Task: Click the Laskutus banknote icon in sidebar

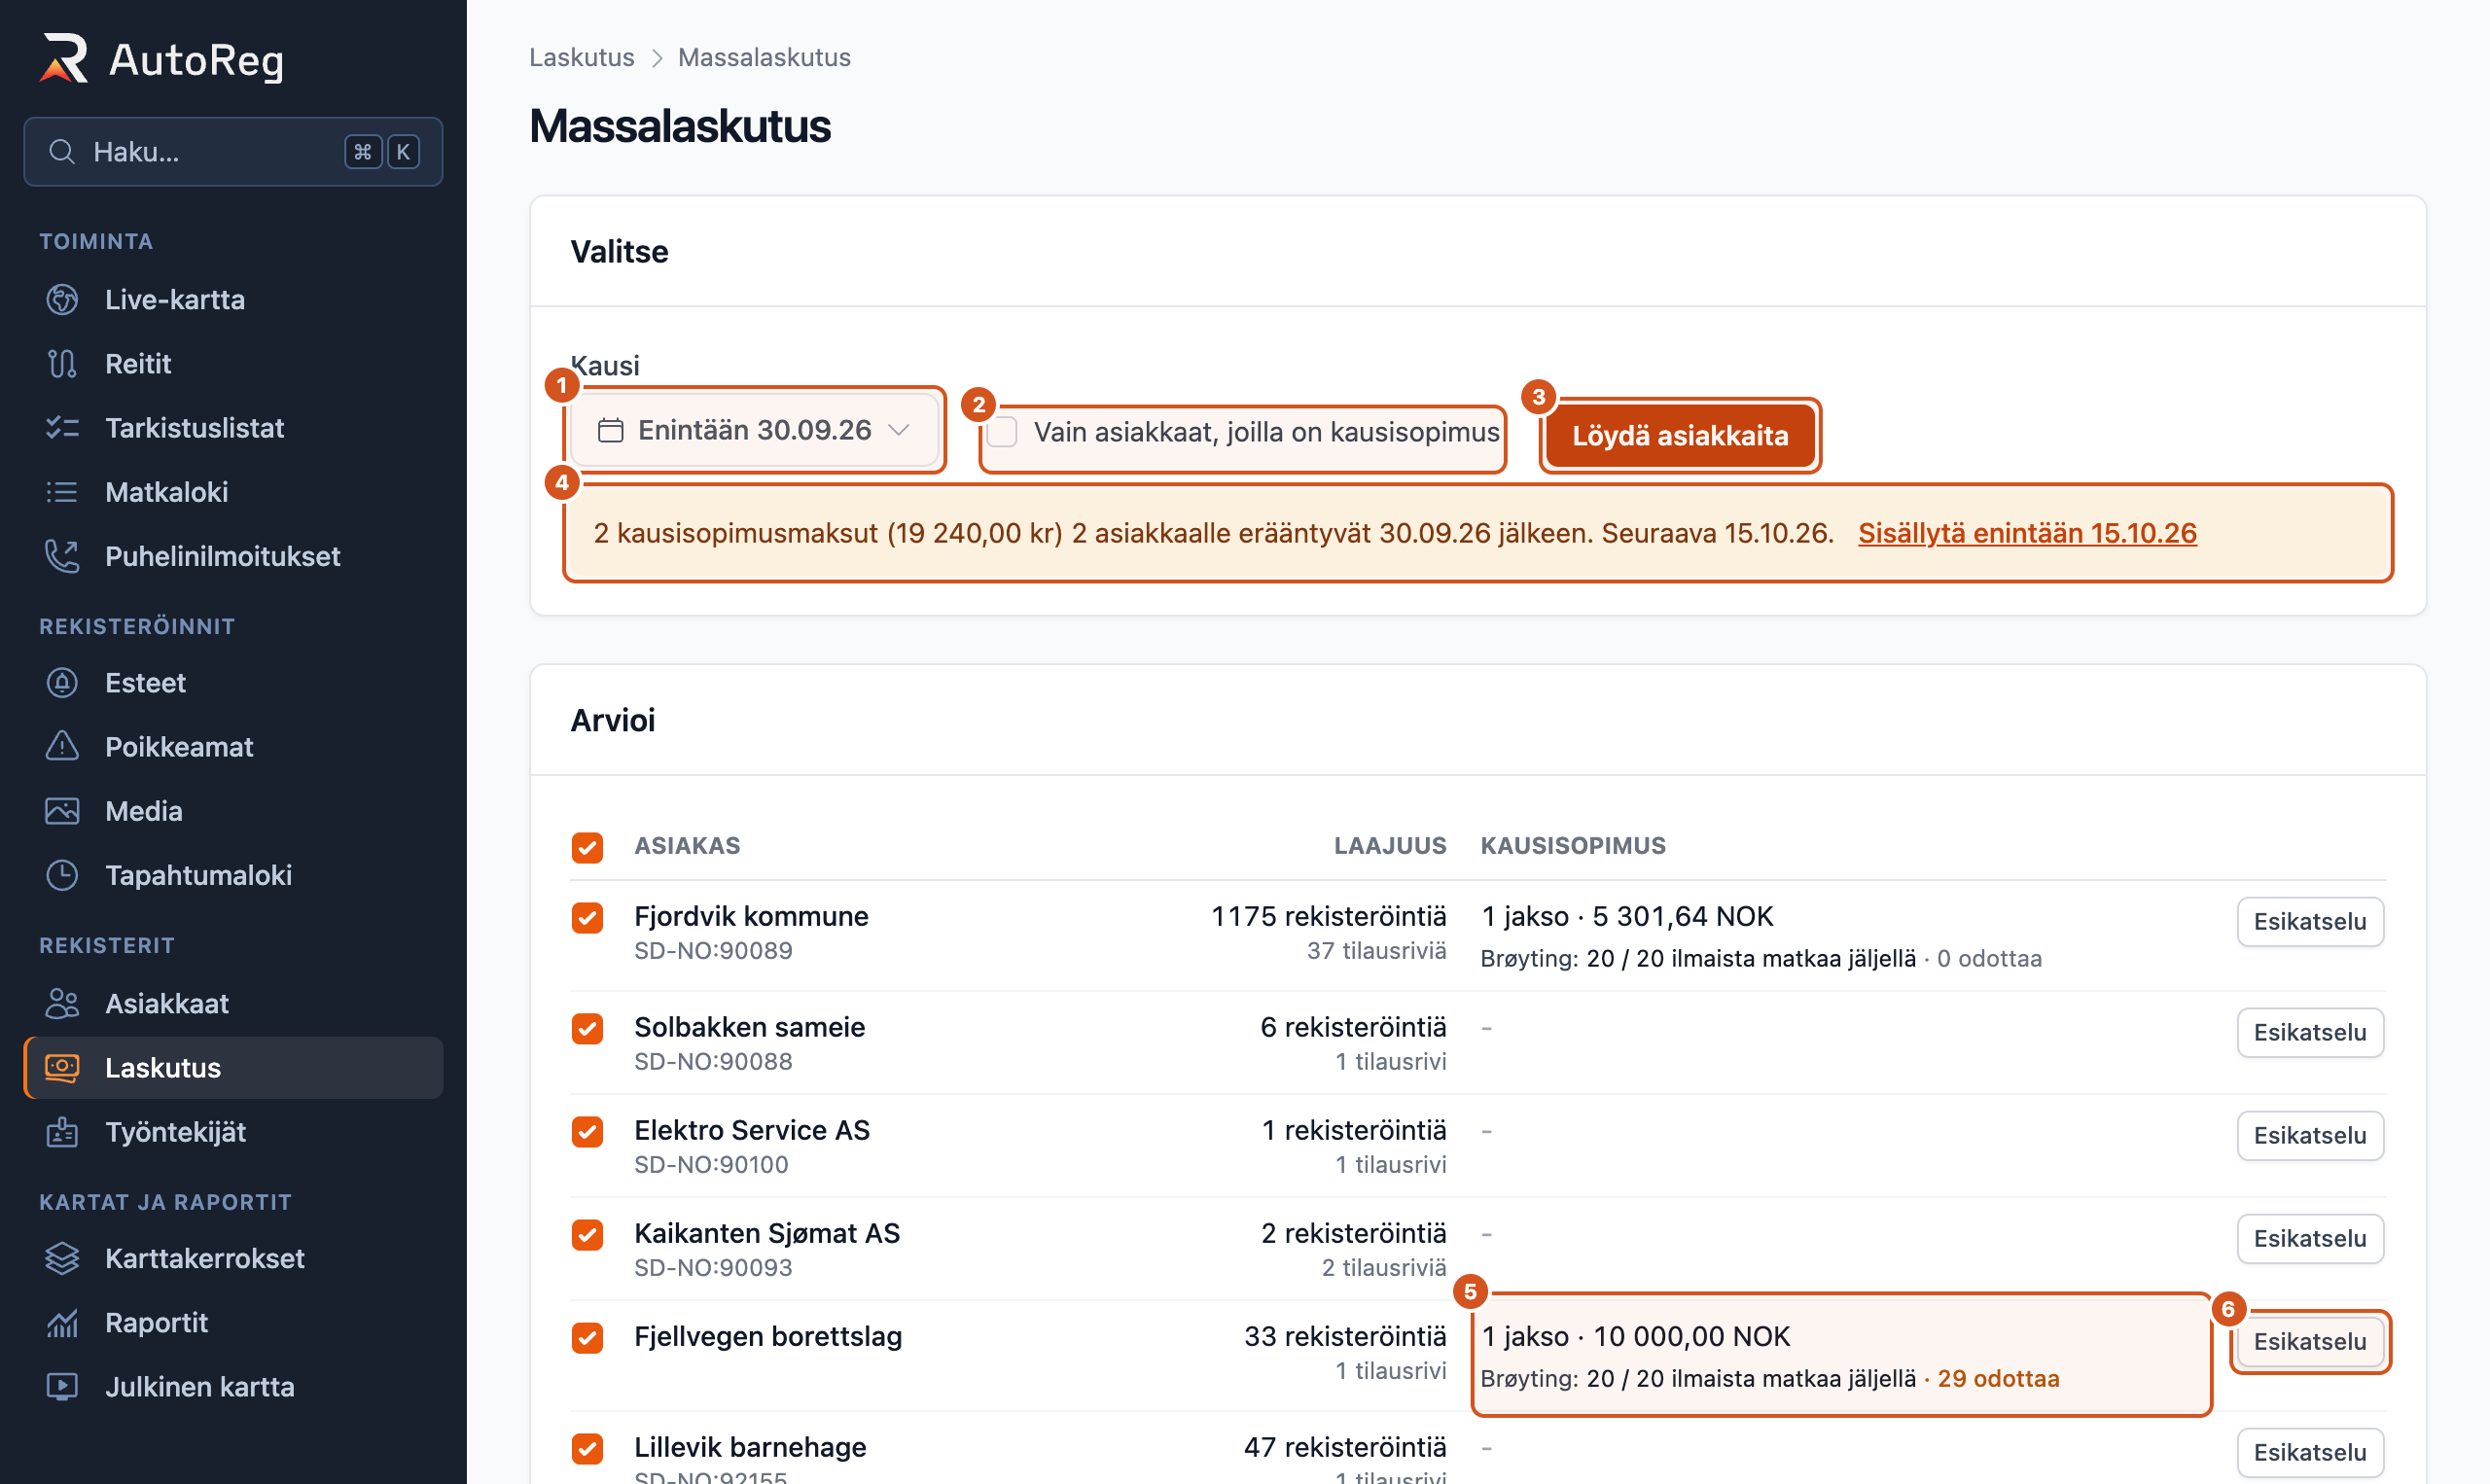Action: click(x=62, y=1068)
